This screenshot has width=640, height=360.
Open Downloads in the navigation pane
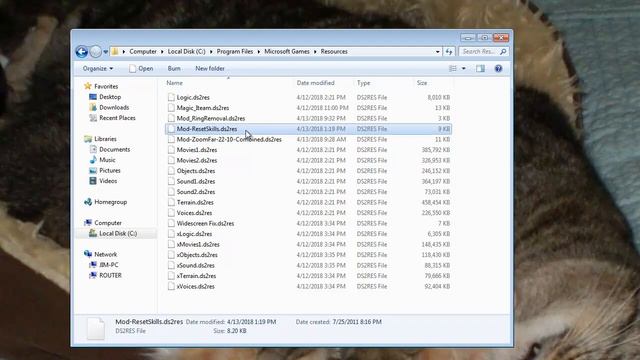pyautogui.click(x=114, y=107)
